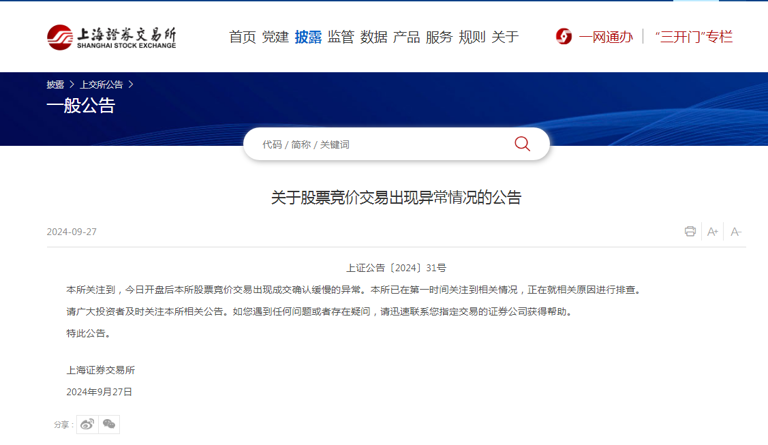This screenshot has width=768, height=445.
Task: Open the 监管 menu item
Action: click(341, 37)
